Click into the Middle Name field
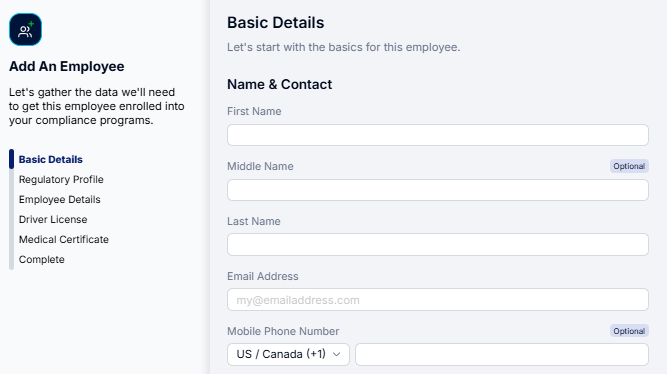The width and height of the screenshot is (667, 374). (x=438, y=190)
